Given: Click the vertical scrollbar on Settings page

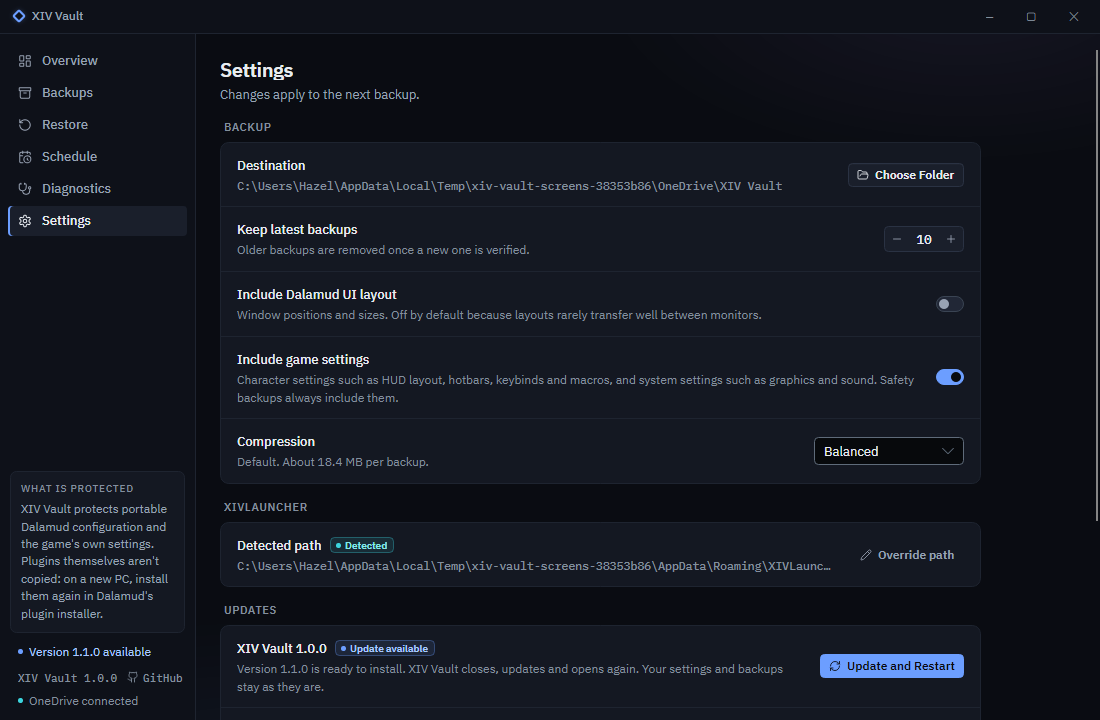Looking at the screenshot, I should coord(1096,285).
